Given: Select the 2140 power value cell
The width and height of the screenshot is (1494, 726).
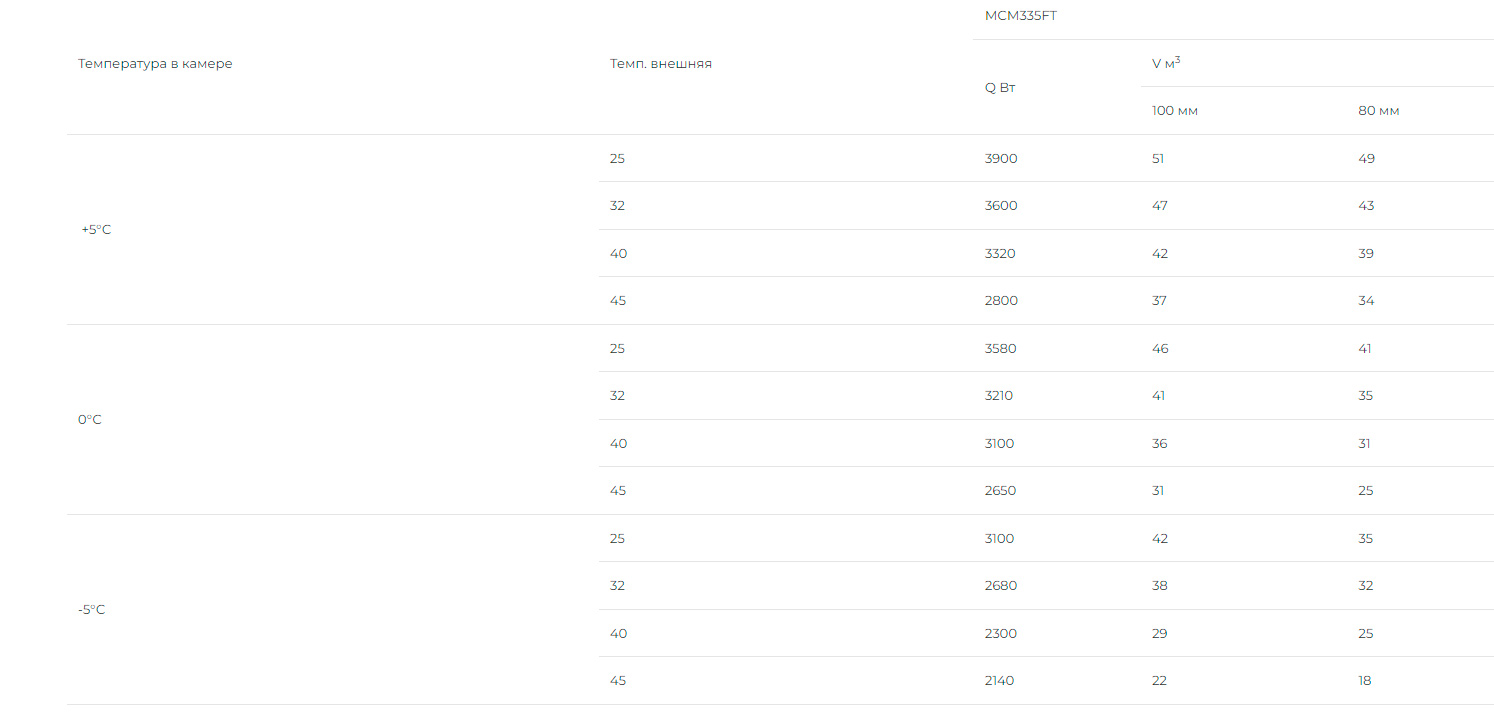Looking at the screenshot, I should click(999, 681).
